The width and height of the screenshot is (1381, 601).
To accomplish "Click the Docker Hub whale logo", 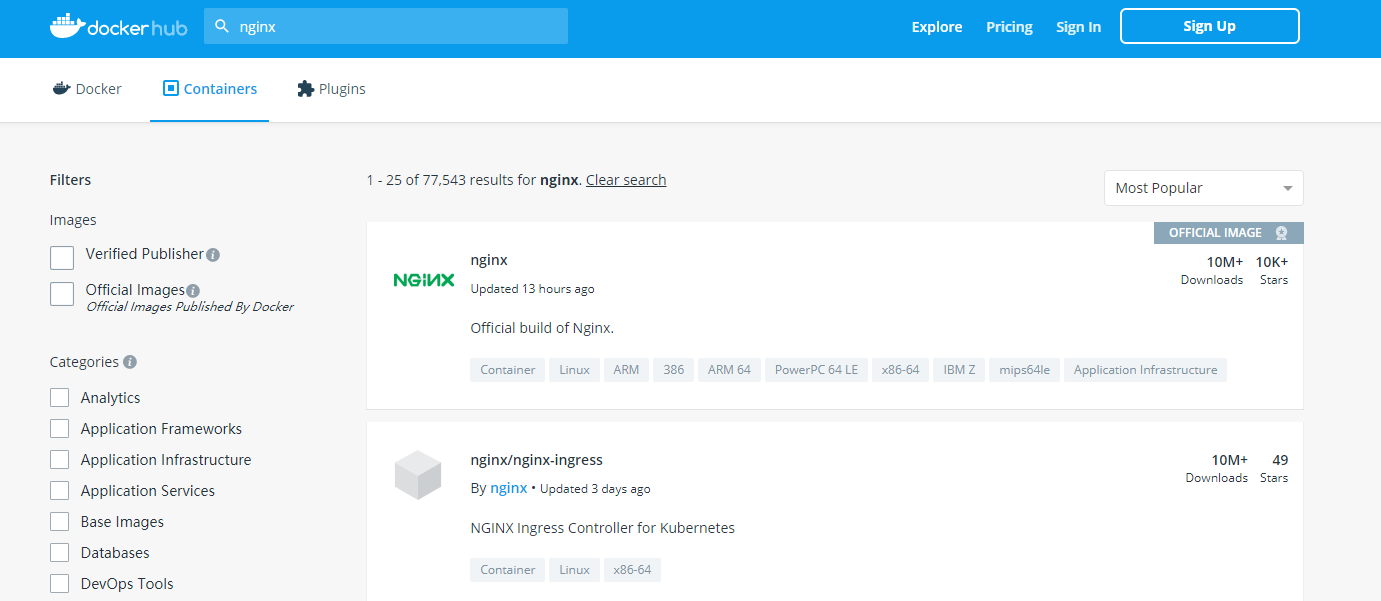I will click(118, 26).
